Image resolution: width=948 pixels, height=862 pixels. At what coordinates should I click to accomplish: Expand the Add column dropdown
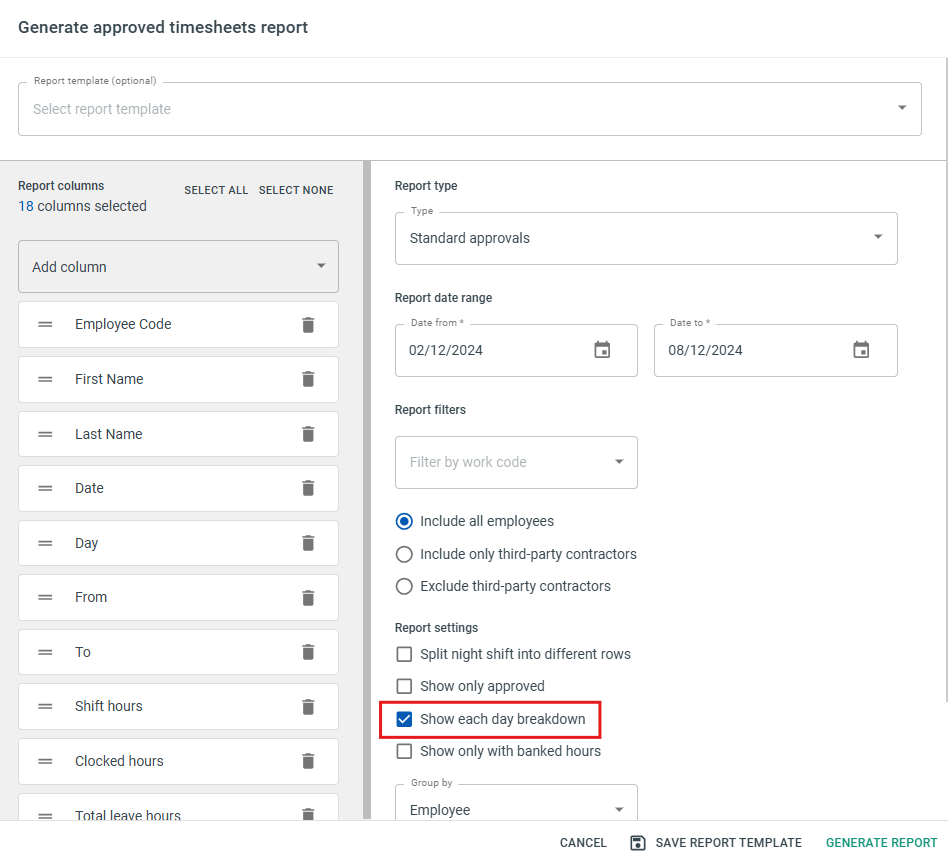178,267
